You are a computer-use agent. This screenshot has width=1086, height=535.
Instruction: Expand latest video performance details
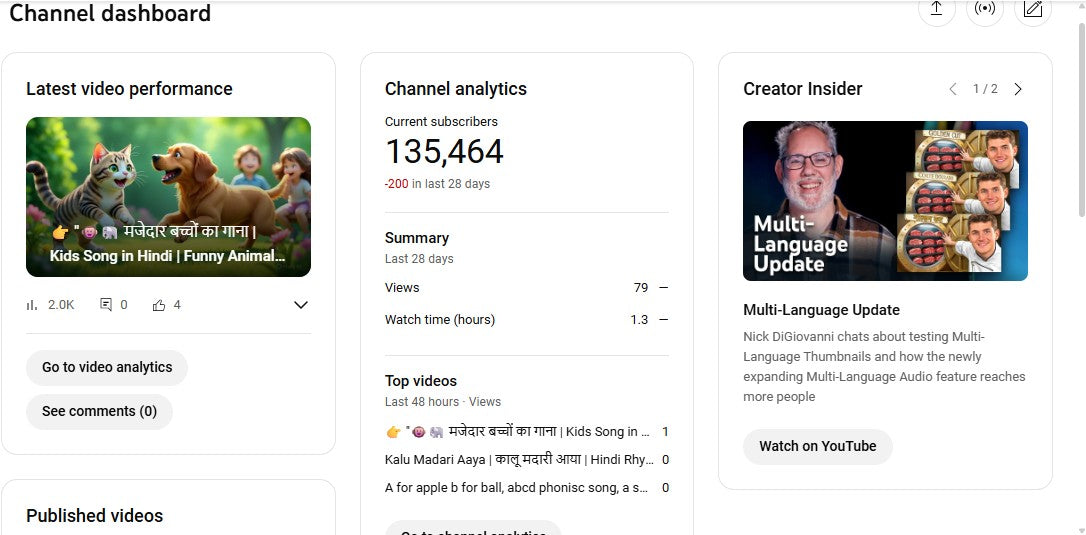300,305
